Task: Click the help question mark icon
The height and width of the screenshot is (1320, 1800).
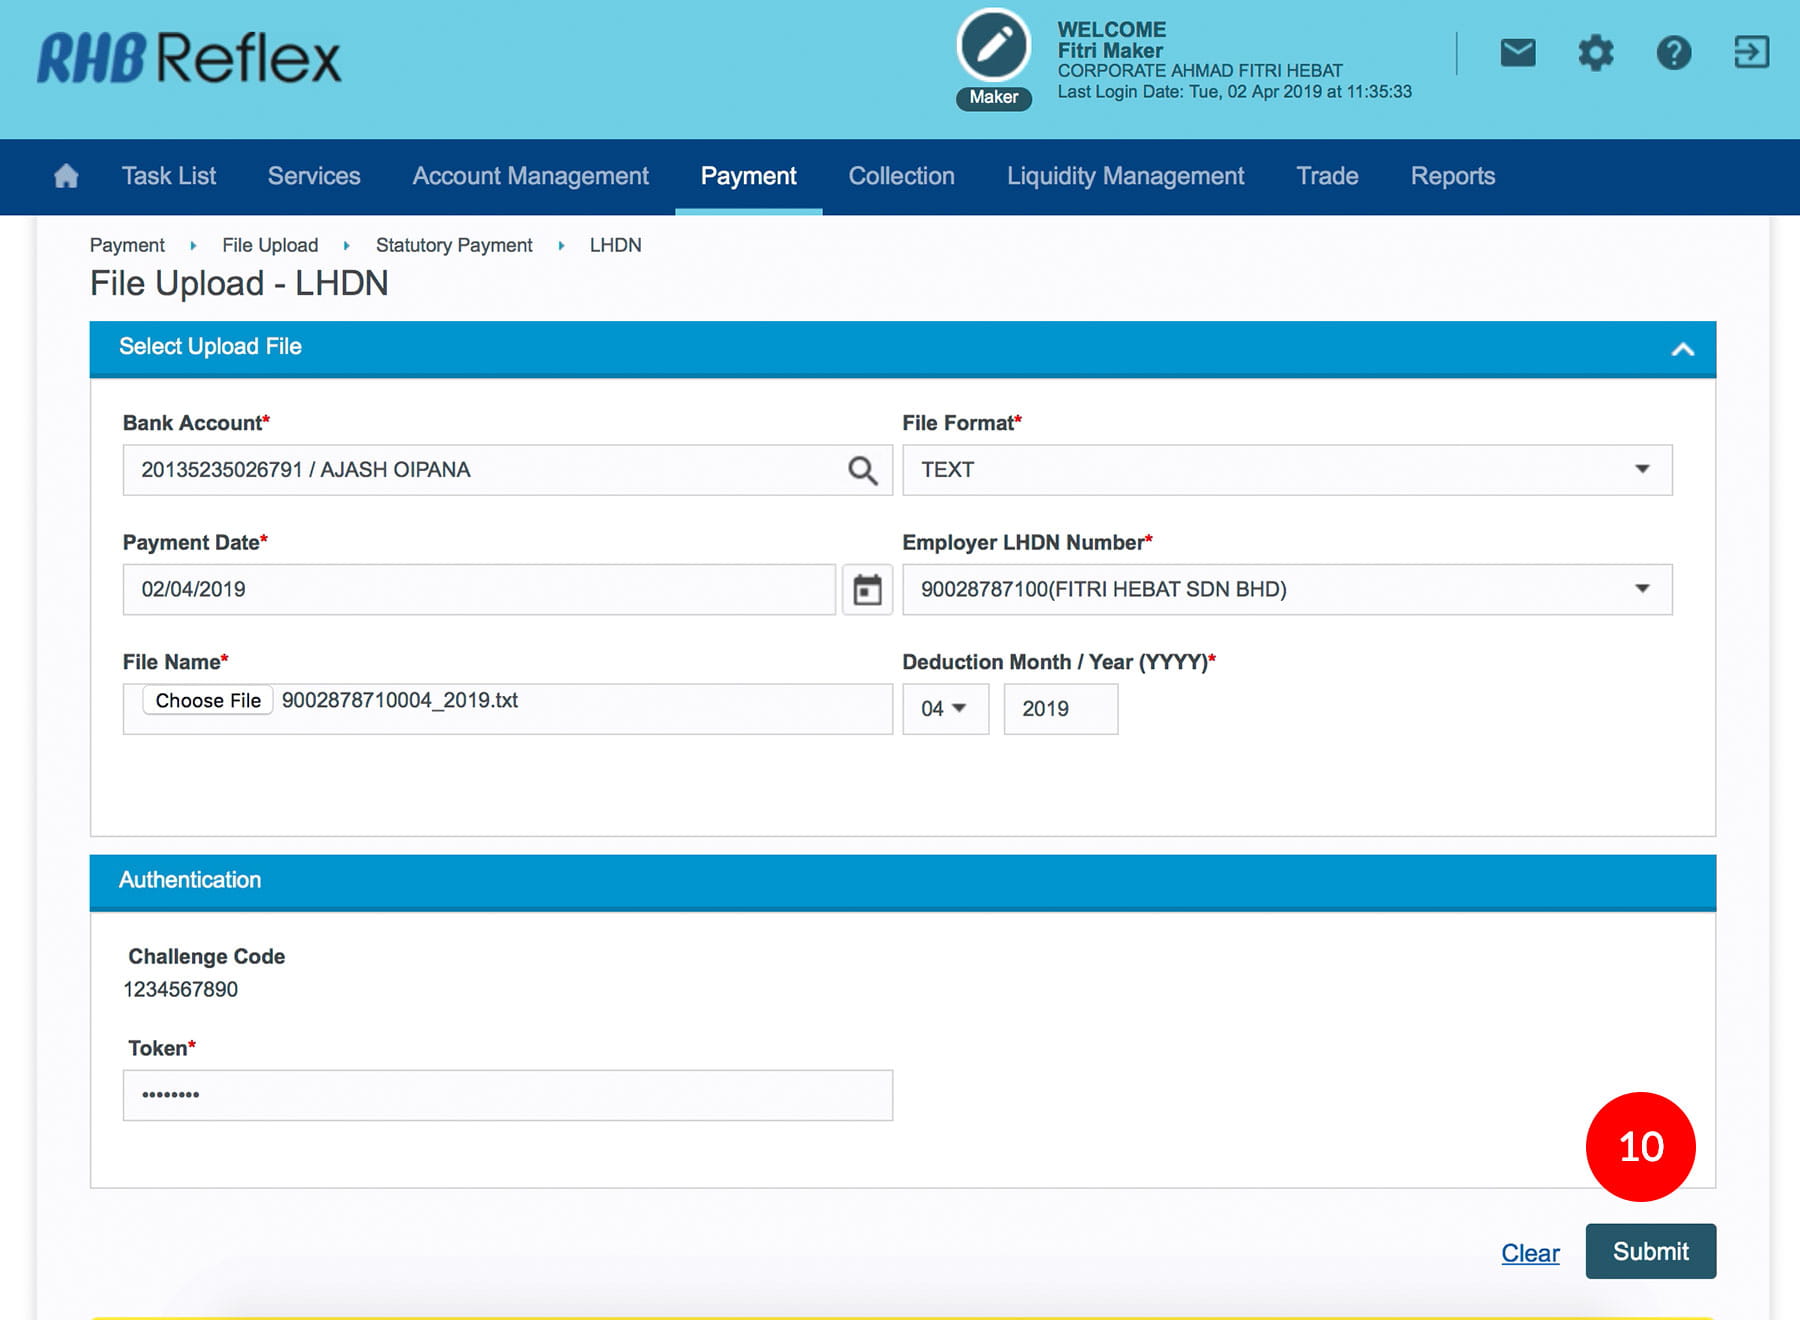Action: coord(1673,52)
